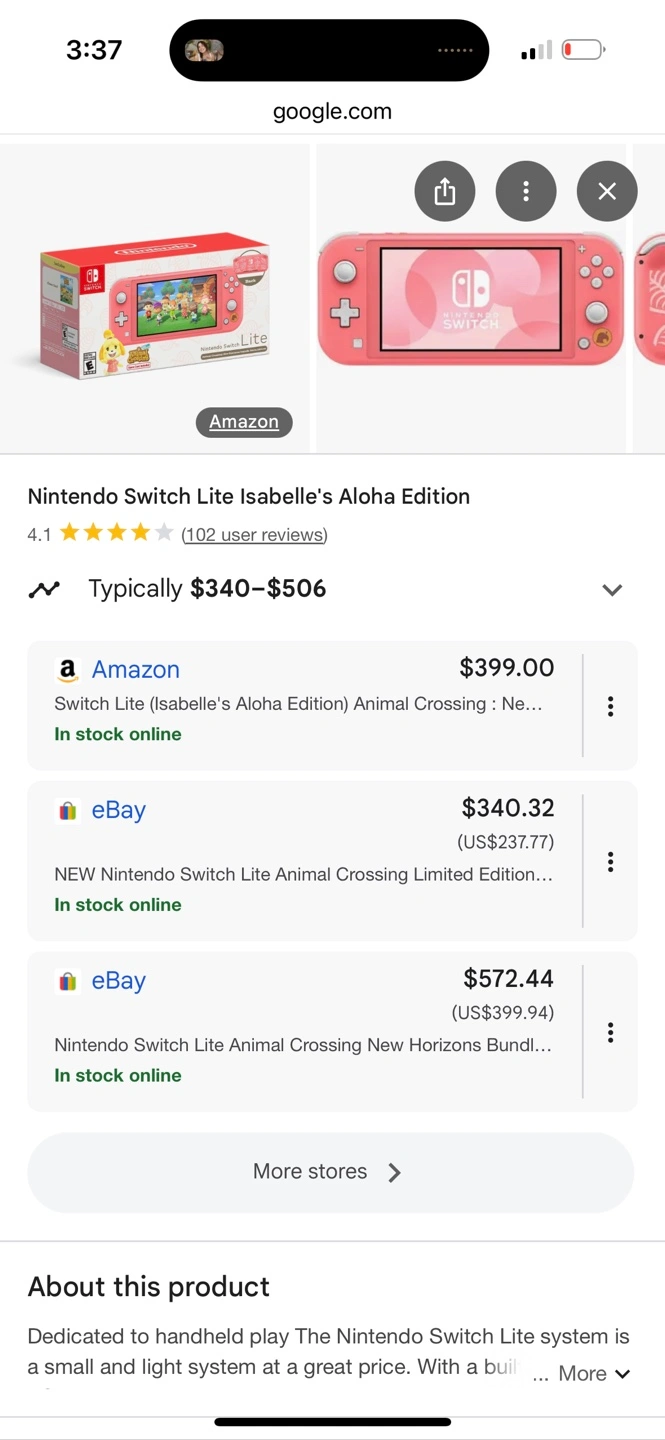The image size is (665, 1440).
Task: Tap the google.com address bar
Action: click(332, 111)
